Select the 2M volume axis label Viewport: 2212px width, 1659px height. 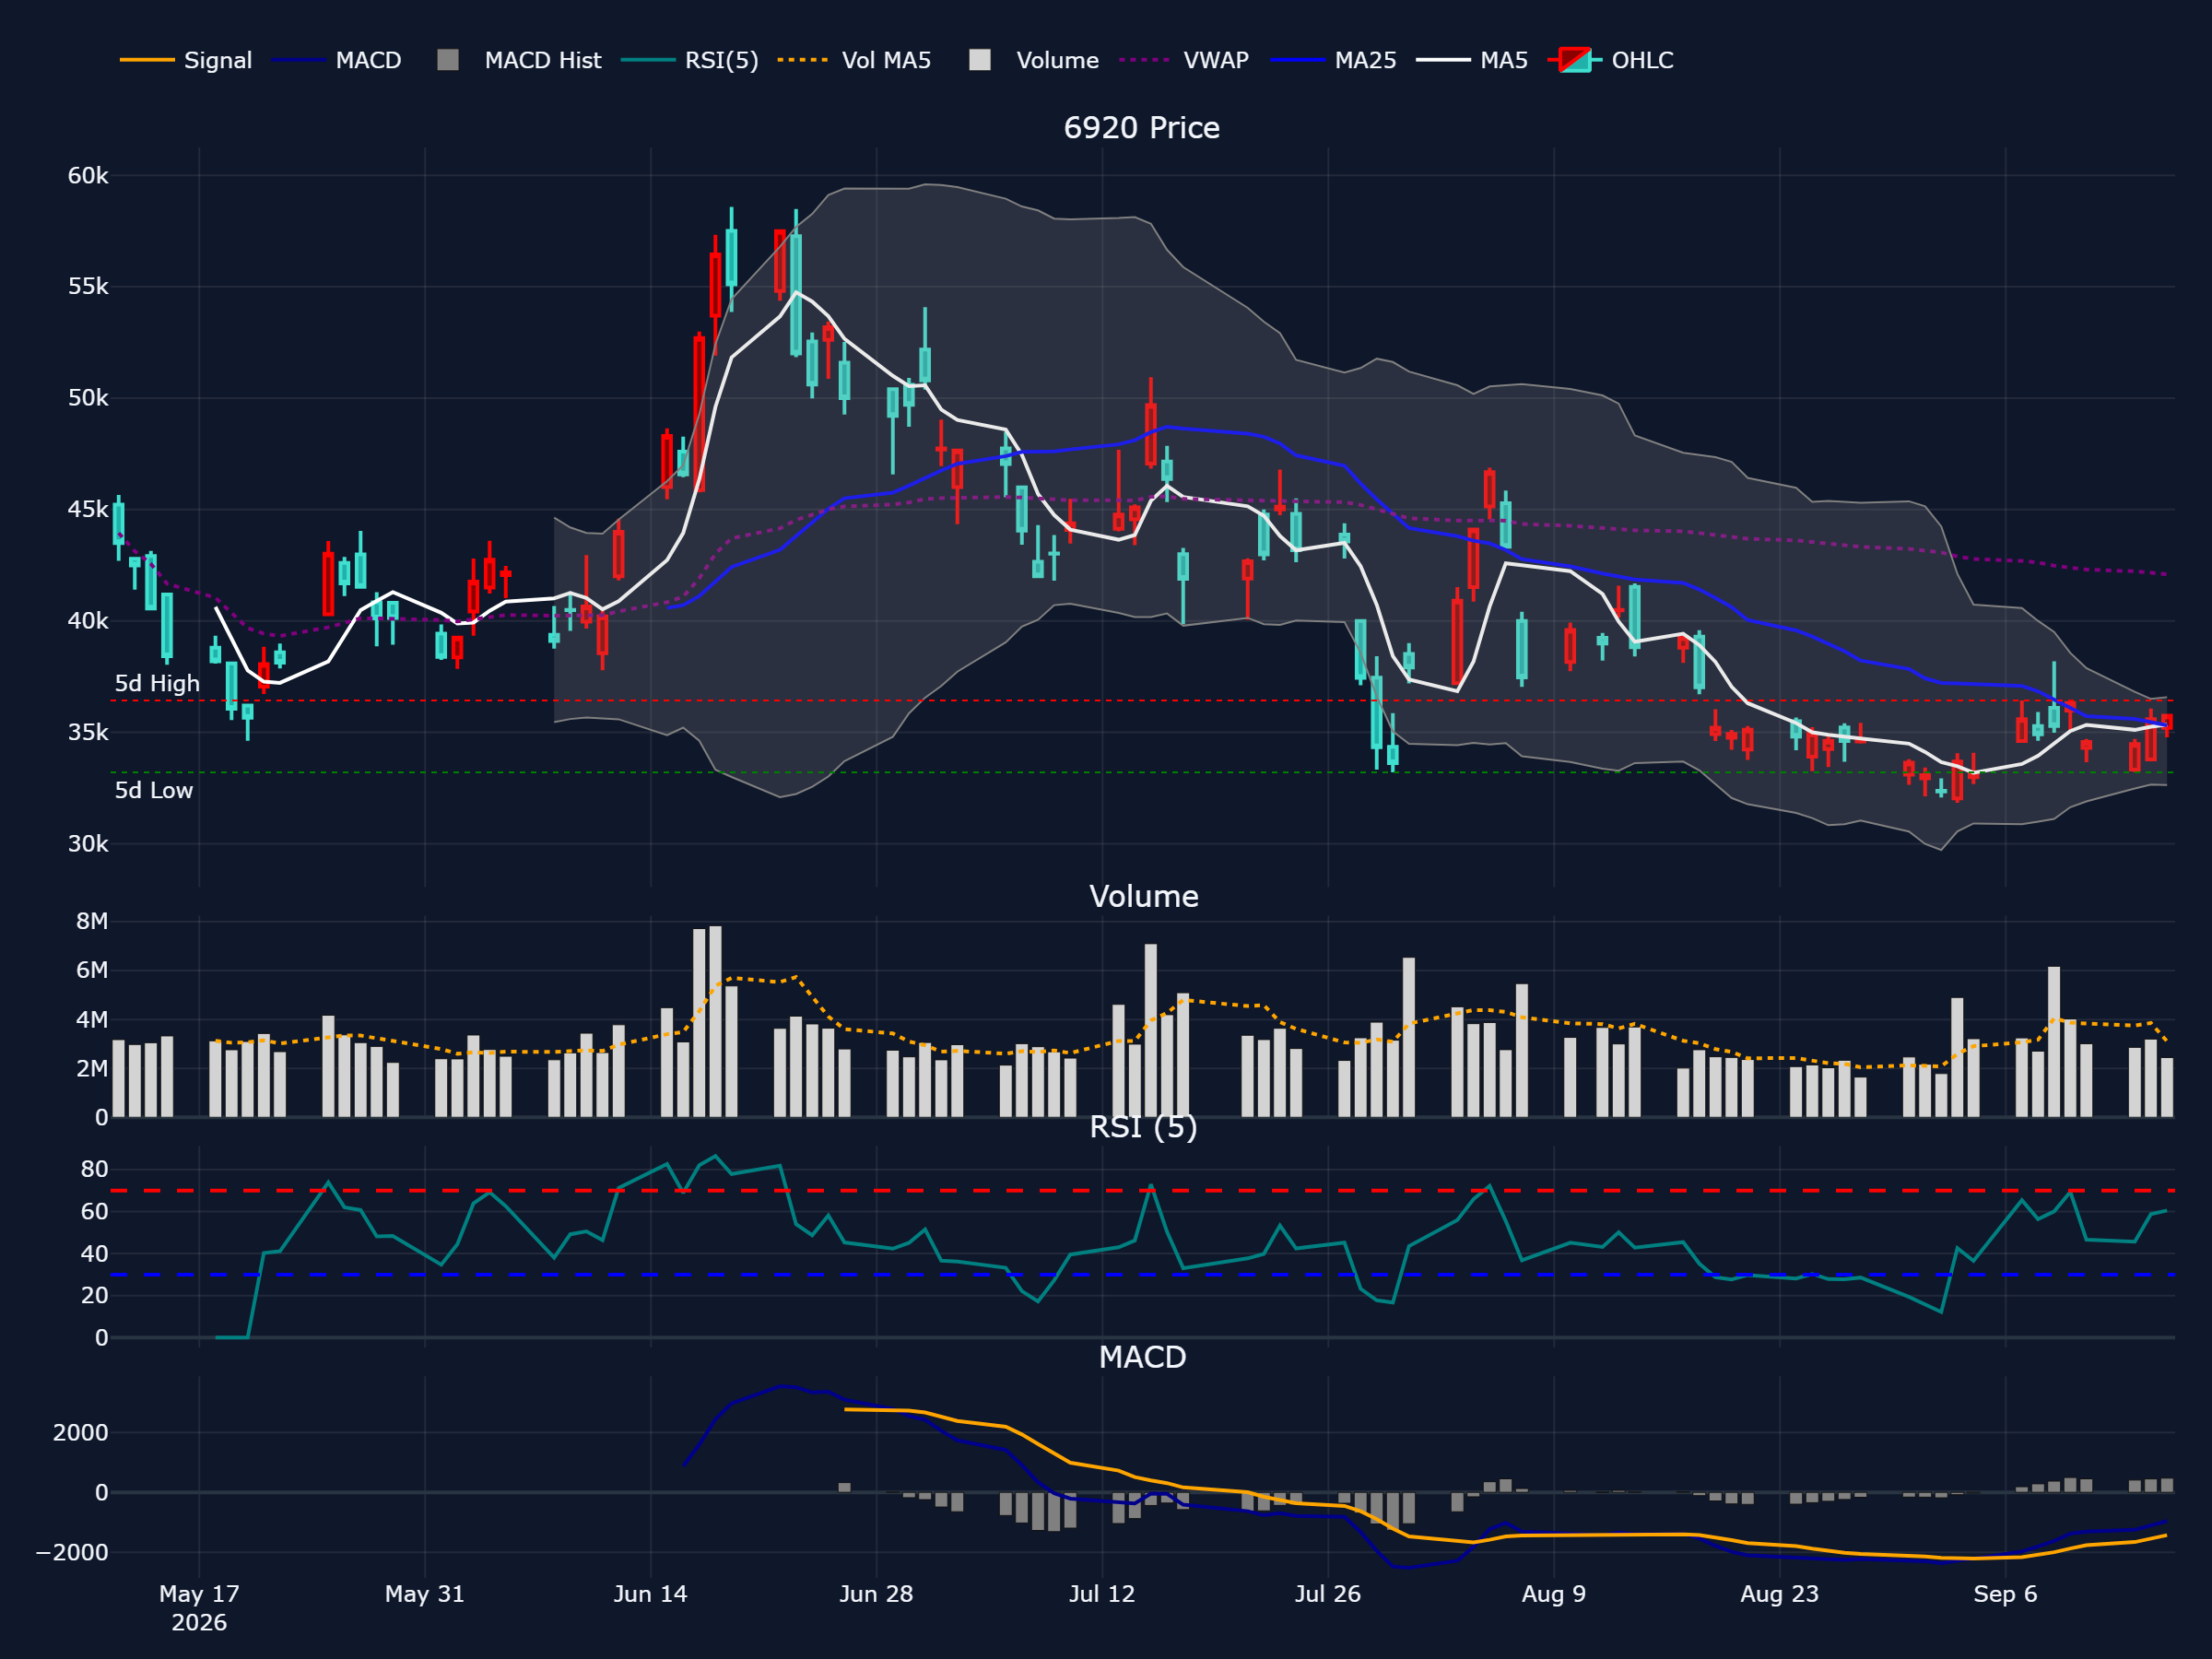92,1069
